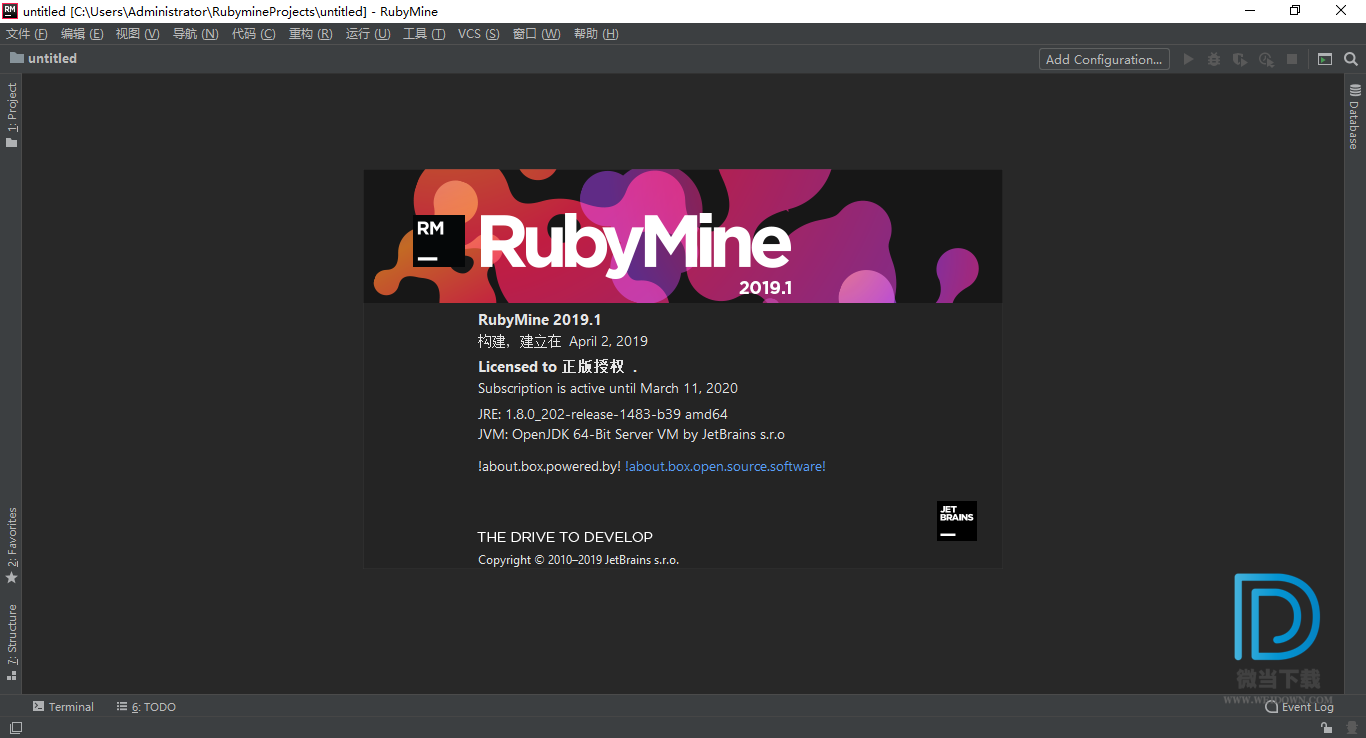The width and height of the screenshot is (1366, 738).
Task: Click Subscription is active until March 11, 2020
Action: pos(608,388)
